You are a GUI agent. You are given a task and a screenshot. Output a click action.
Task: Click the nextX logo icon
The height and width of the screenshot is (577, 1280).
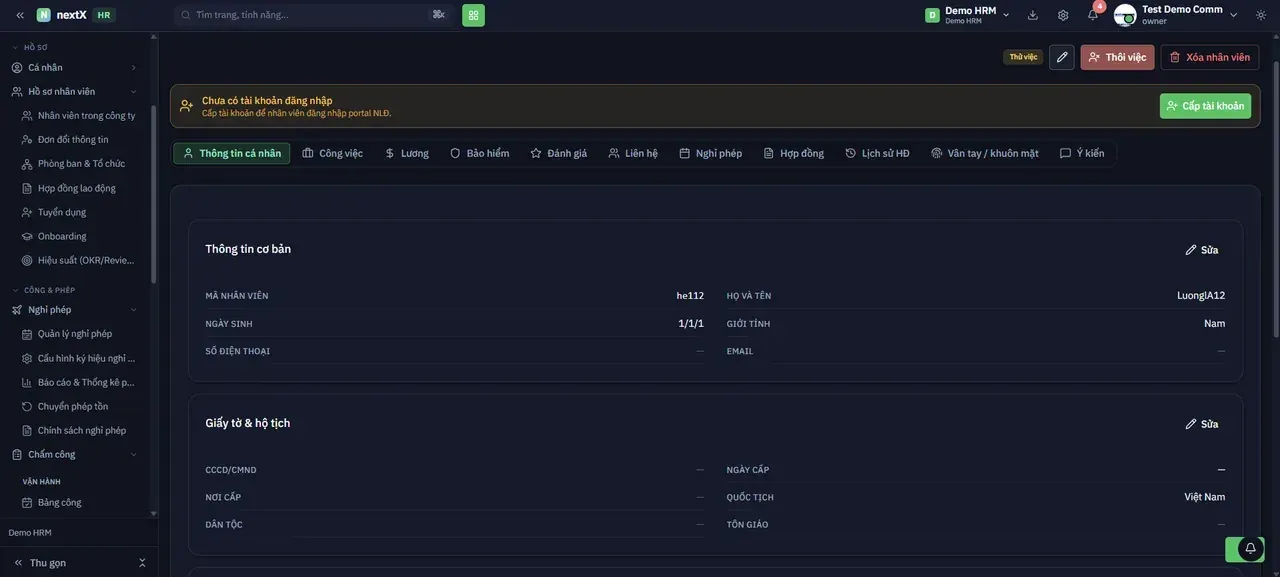click(44, 15)
